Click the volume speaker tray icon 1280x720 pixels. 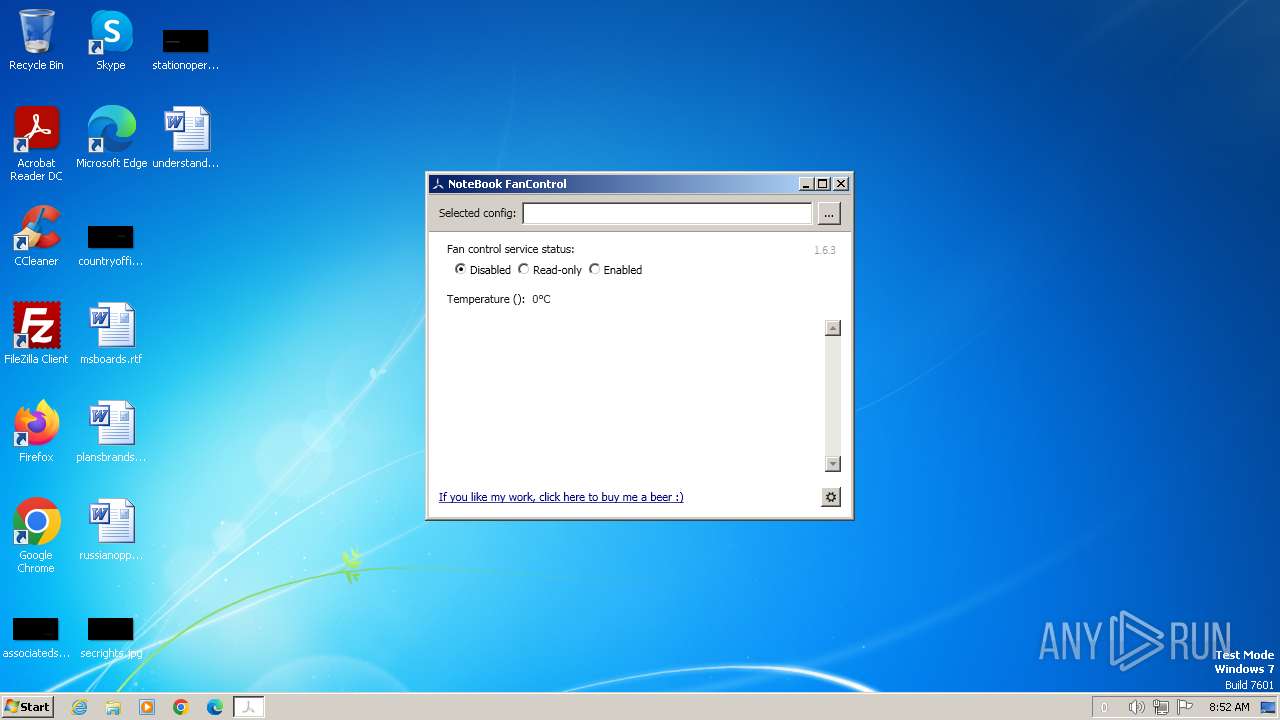click(x=1136, y=707)
